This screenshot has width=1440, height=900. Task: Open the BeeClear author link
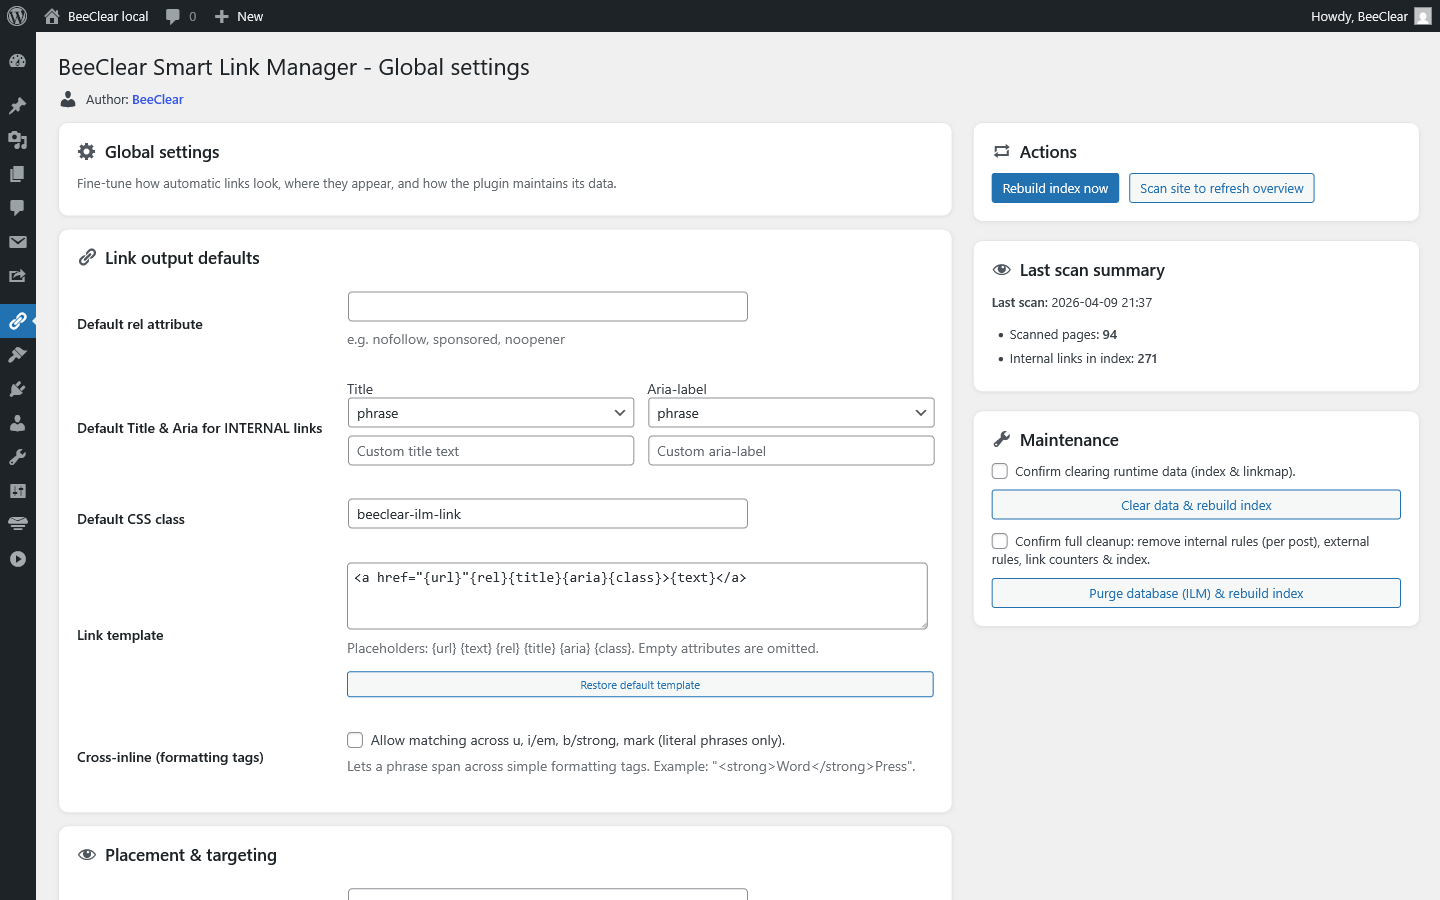point(158,99)
